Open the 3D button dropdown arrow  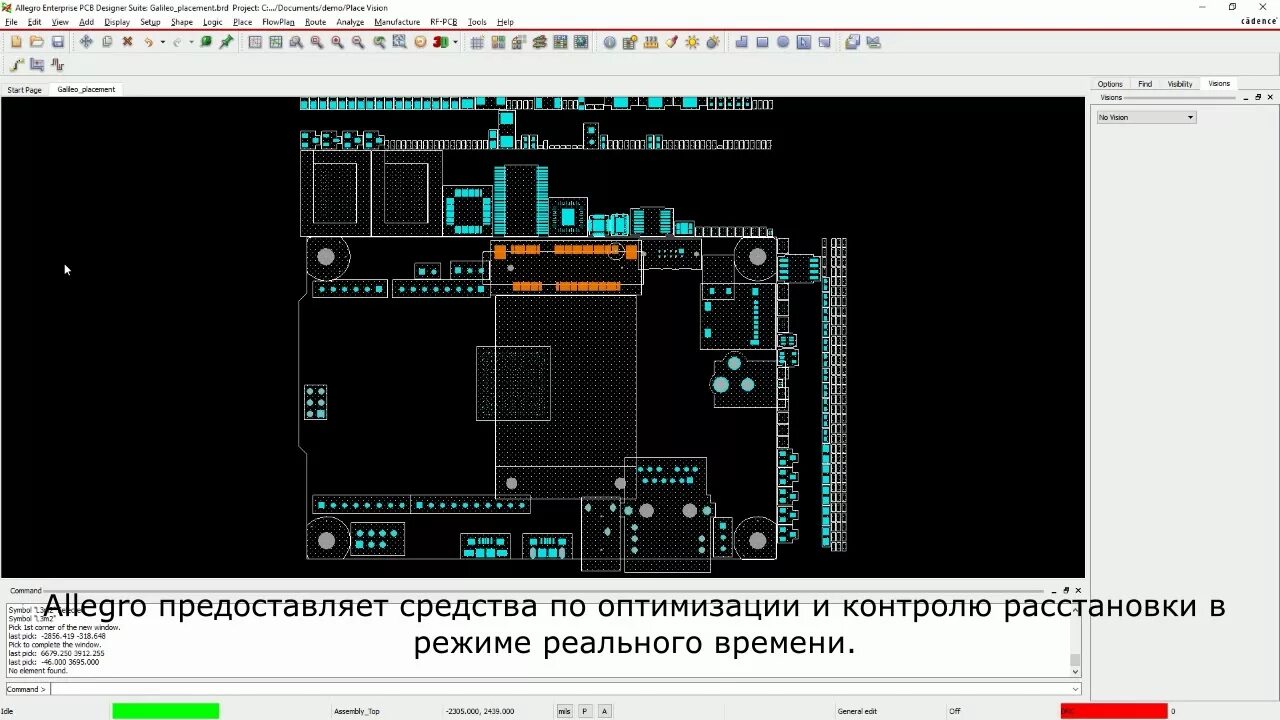tap(456, 42)
